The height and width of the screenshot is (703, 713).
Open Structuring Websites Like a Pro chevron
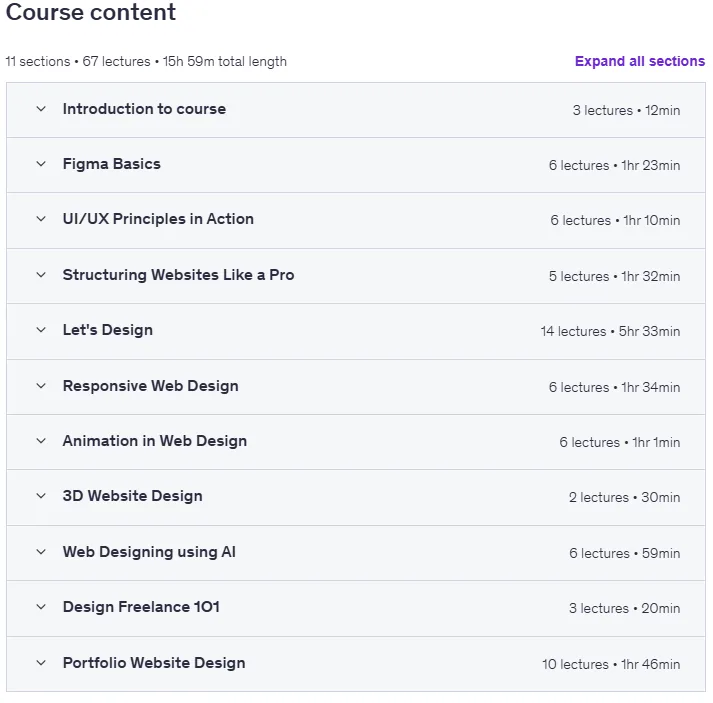(41, 275)
